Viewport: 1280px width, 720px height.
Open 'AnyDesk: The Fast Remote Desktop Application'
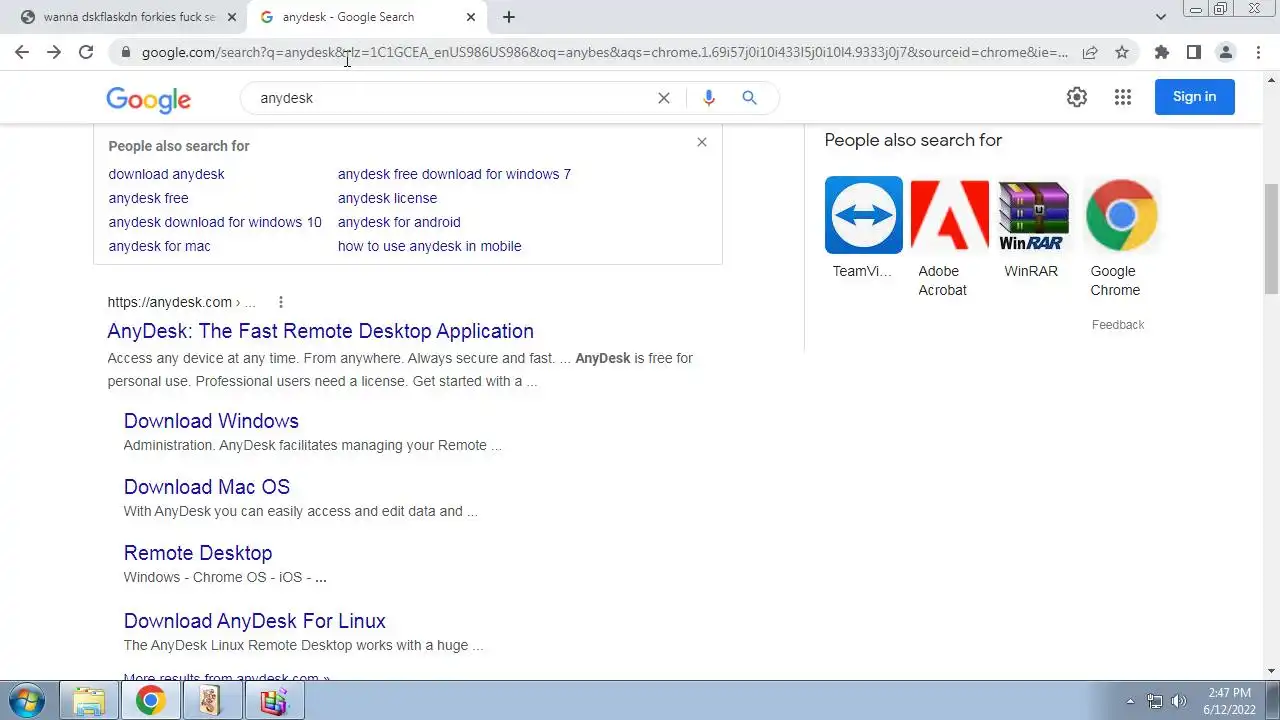tap(321, 331)
